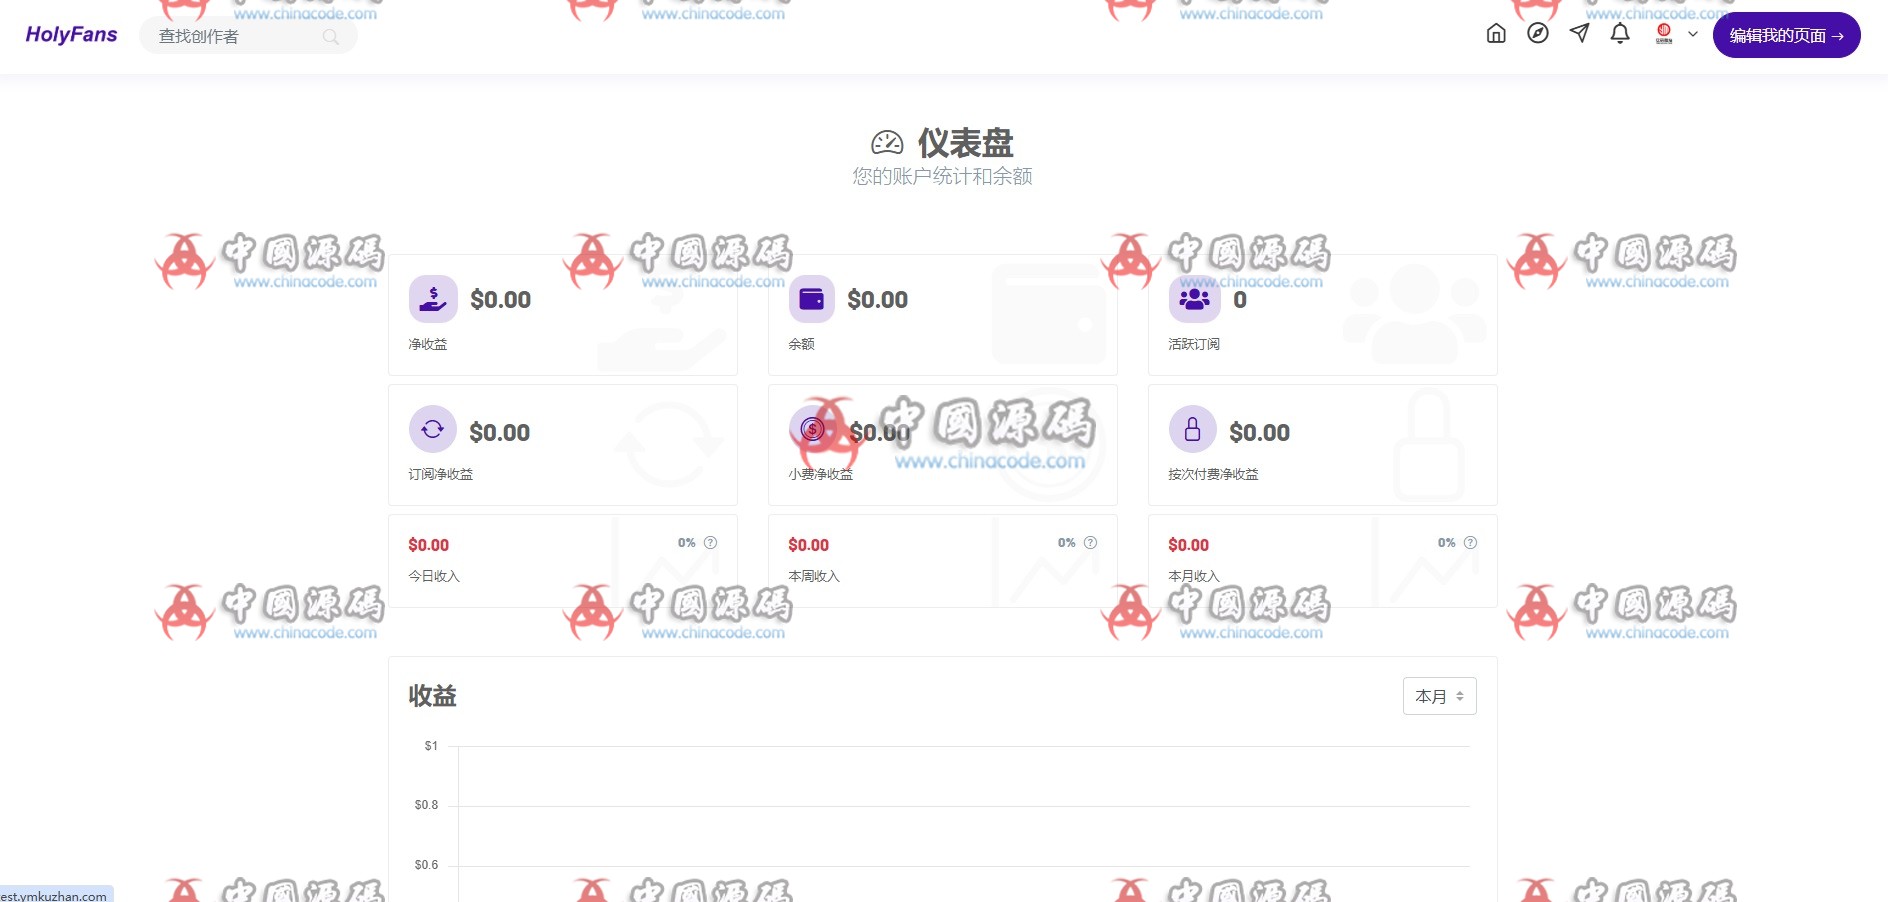This screenshot has width=1888, height=902.
Task: Click the 订阅净收益 refresh icon
Action: [x=433, y=430]
